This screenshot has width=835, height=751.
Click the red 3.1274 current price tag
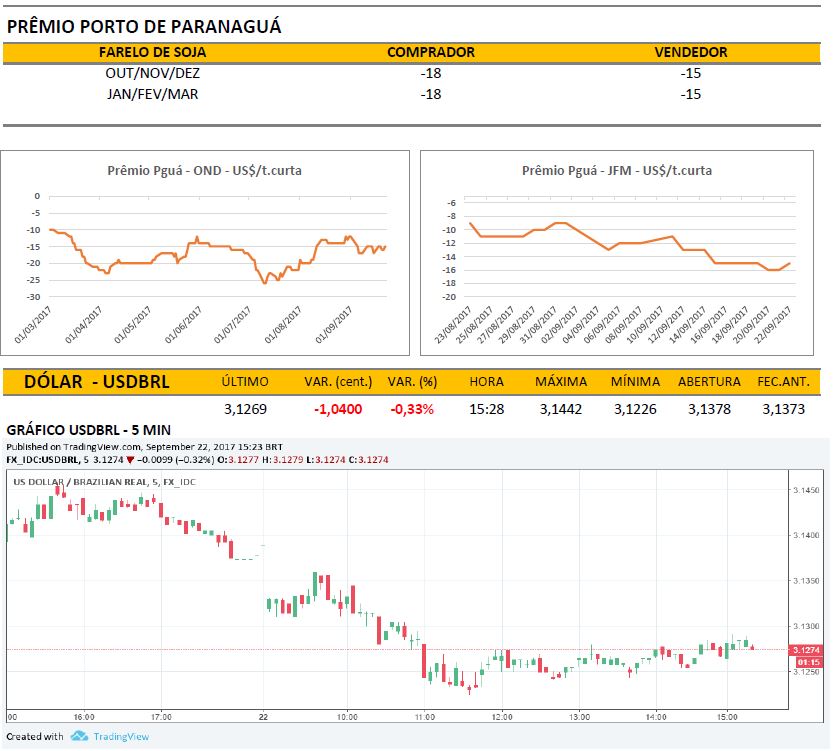click(806, 650)
